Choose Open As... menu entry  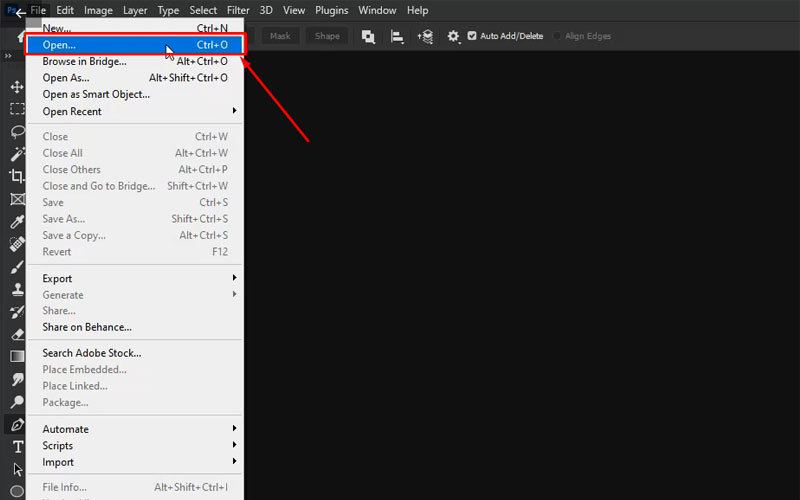pos(135,78)
